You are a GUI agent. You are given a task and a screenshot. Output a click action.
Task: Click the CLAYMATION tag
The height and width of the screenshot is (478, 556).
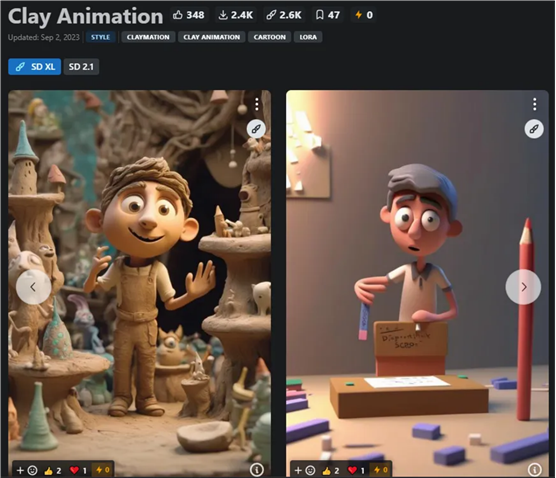tap(148, 37)
